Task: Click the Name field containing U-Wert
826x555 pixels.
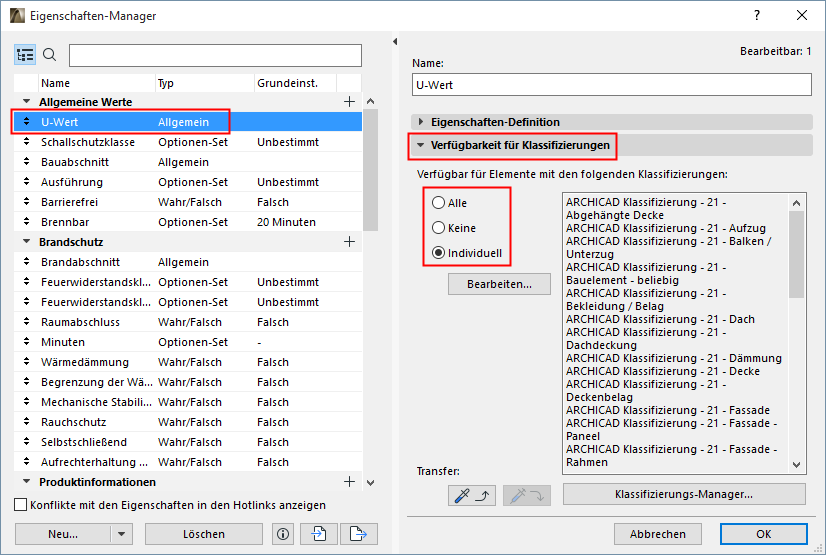Action: (x=612, y=85)
